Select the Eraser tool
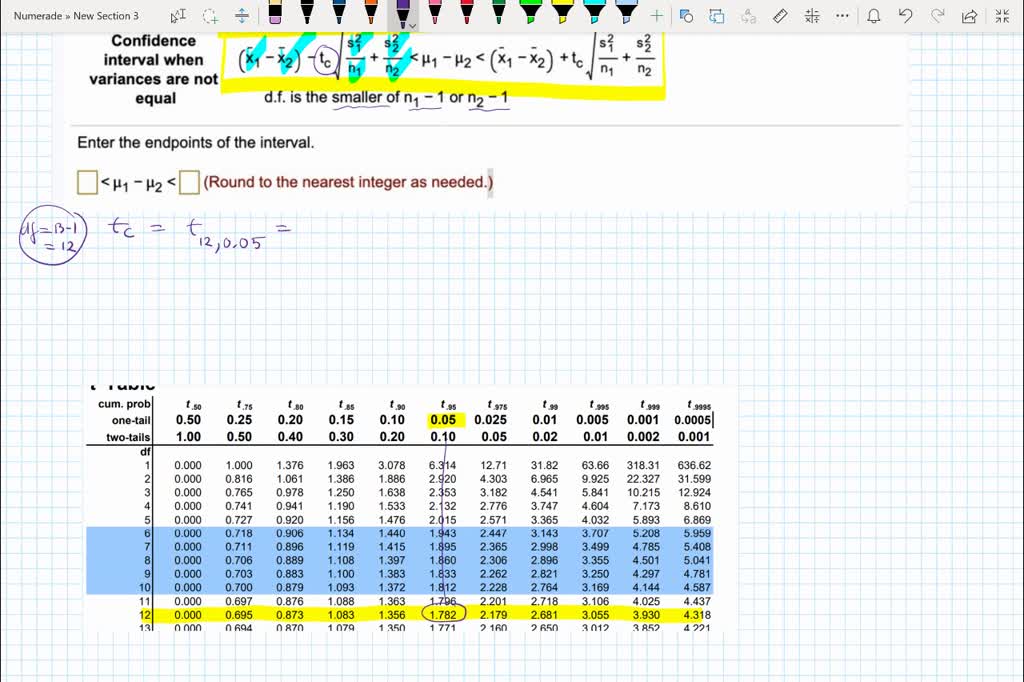The height and width of the screenshot is (682, 1024). [x=275, y=14]
